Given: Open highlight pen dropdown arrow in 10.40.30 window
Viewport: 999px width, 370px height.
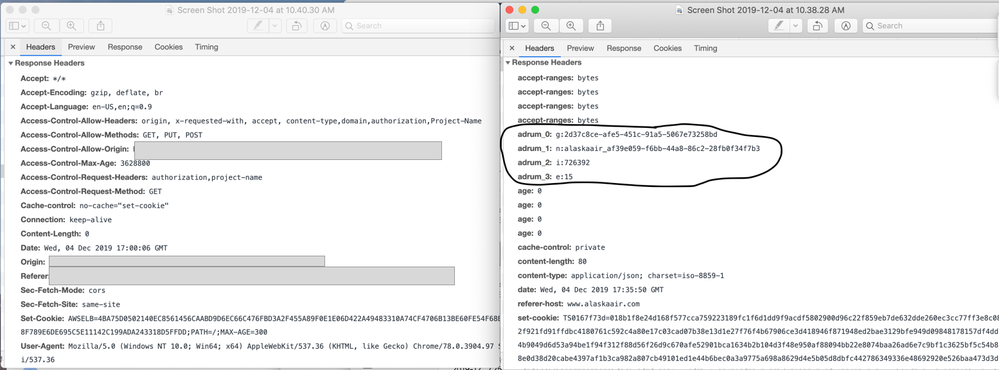Looking at the screenshot, I should pos(275,26).
